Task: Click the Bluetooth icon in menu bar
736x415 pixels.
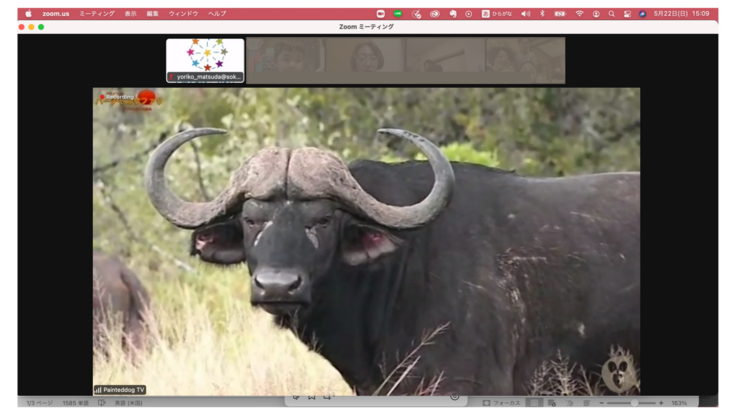Action: [x=542, y=14]
